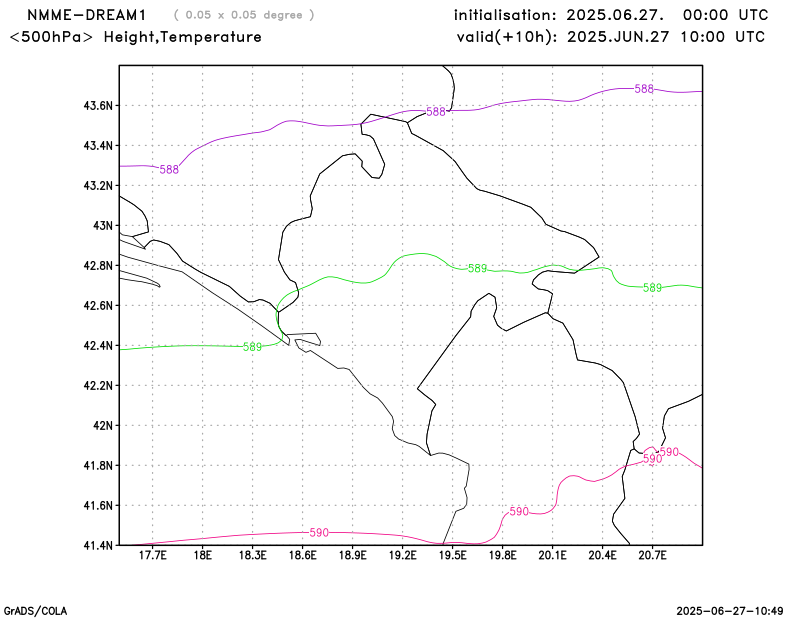Click the 18.3E longitude label
The width and height of the screenshot is (800, 618).
click(253, 555)
